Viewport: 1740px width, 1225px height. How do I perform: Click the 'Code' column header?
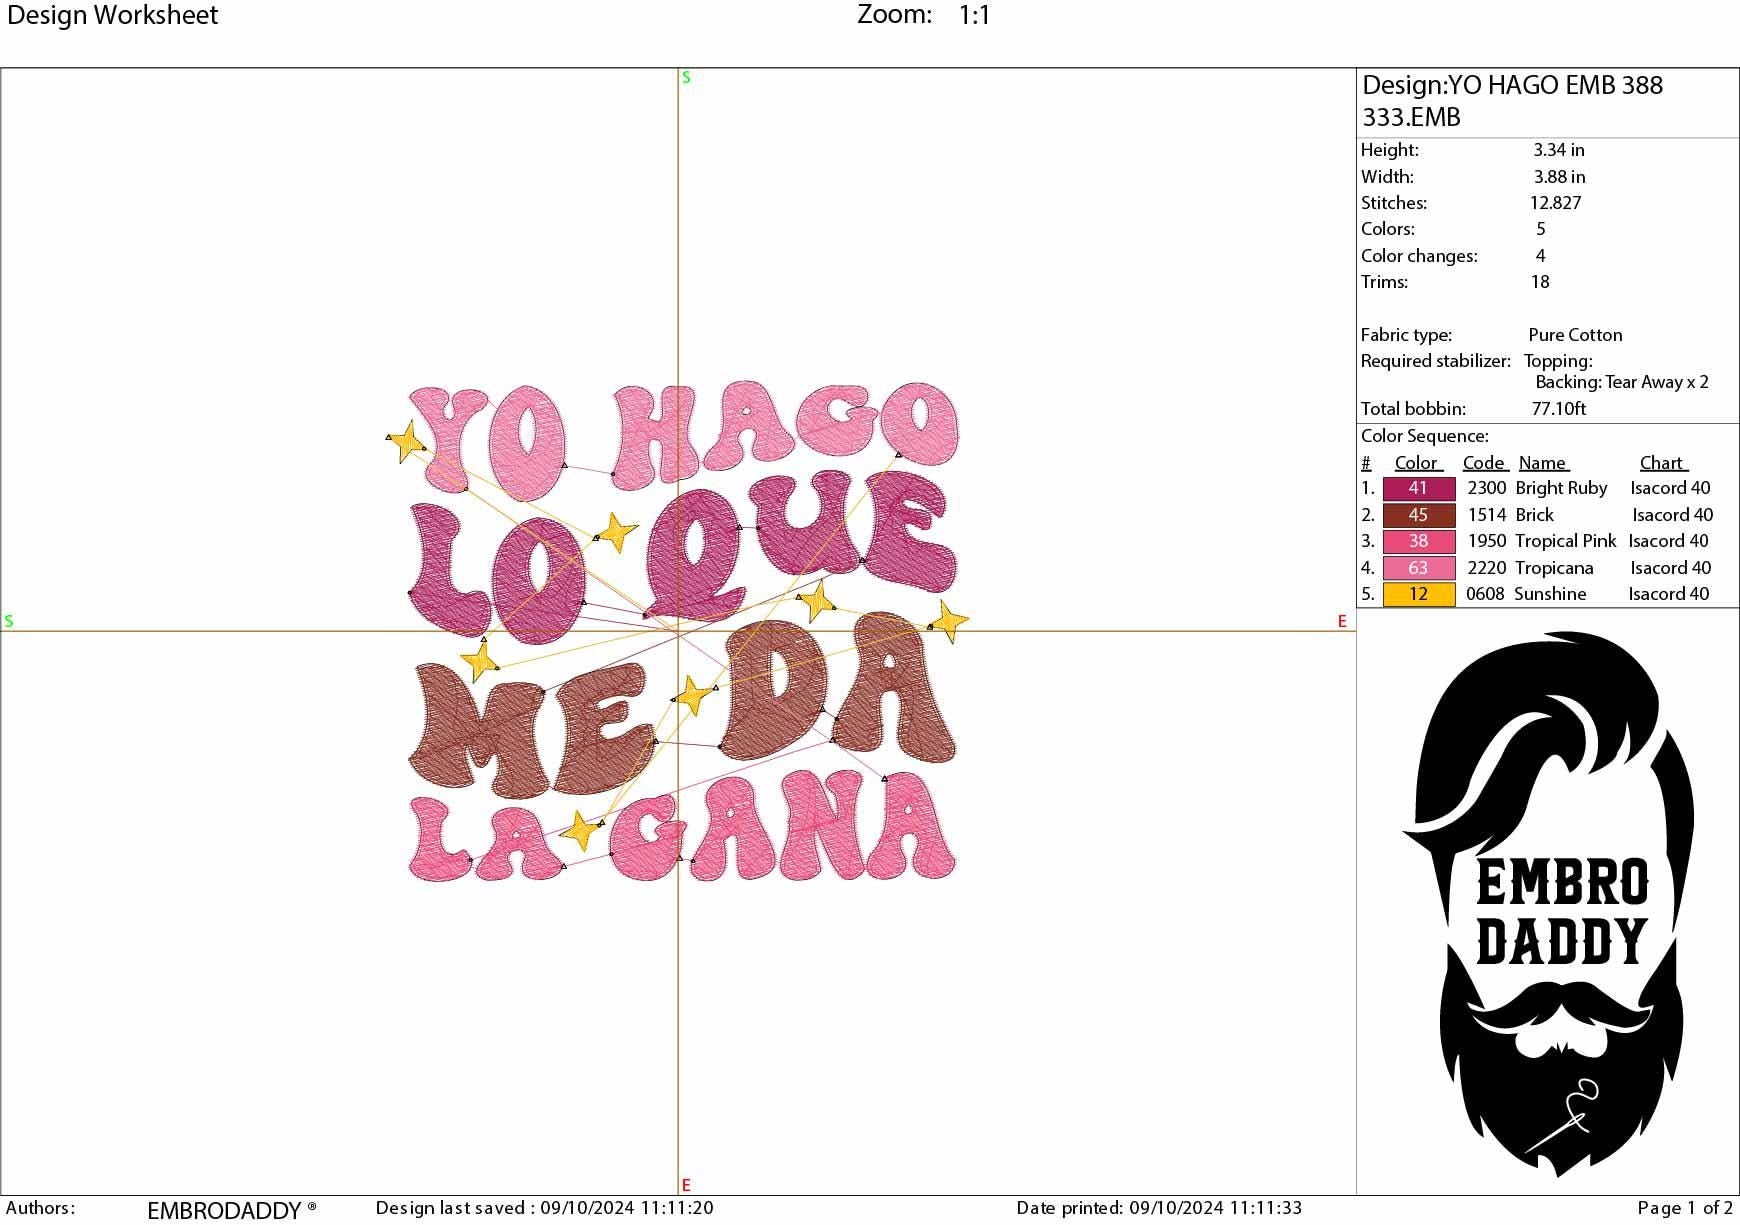click(1485, 463)
